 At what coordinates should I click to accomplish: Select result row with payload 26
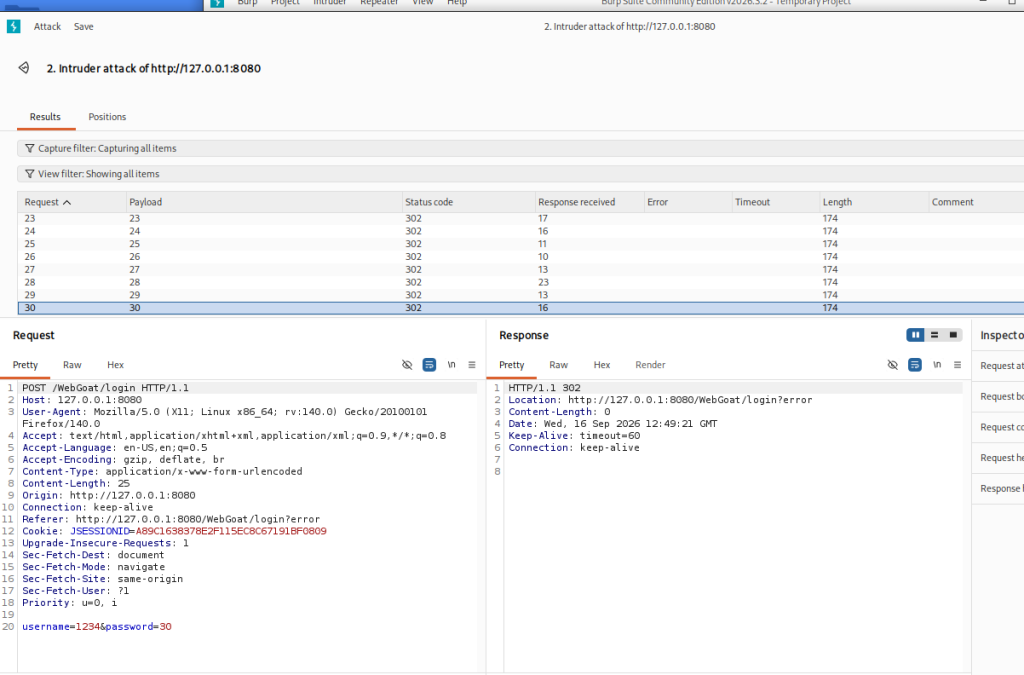(x=520, y=257)
